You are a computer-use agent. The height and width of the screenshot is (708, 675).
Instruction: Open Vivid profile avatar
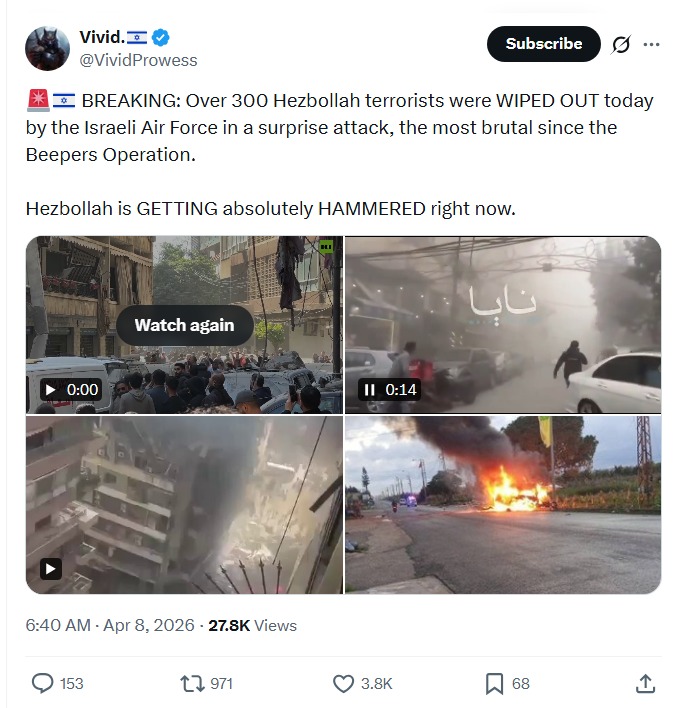coord(47,48)
